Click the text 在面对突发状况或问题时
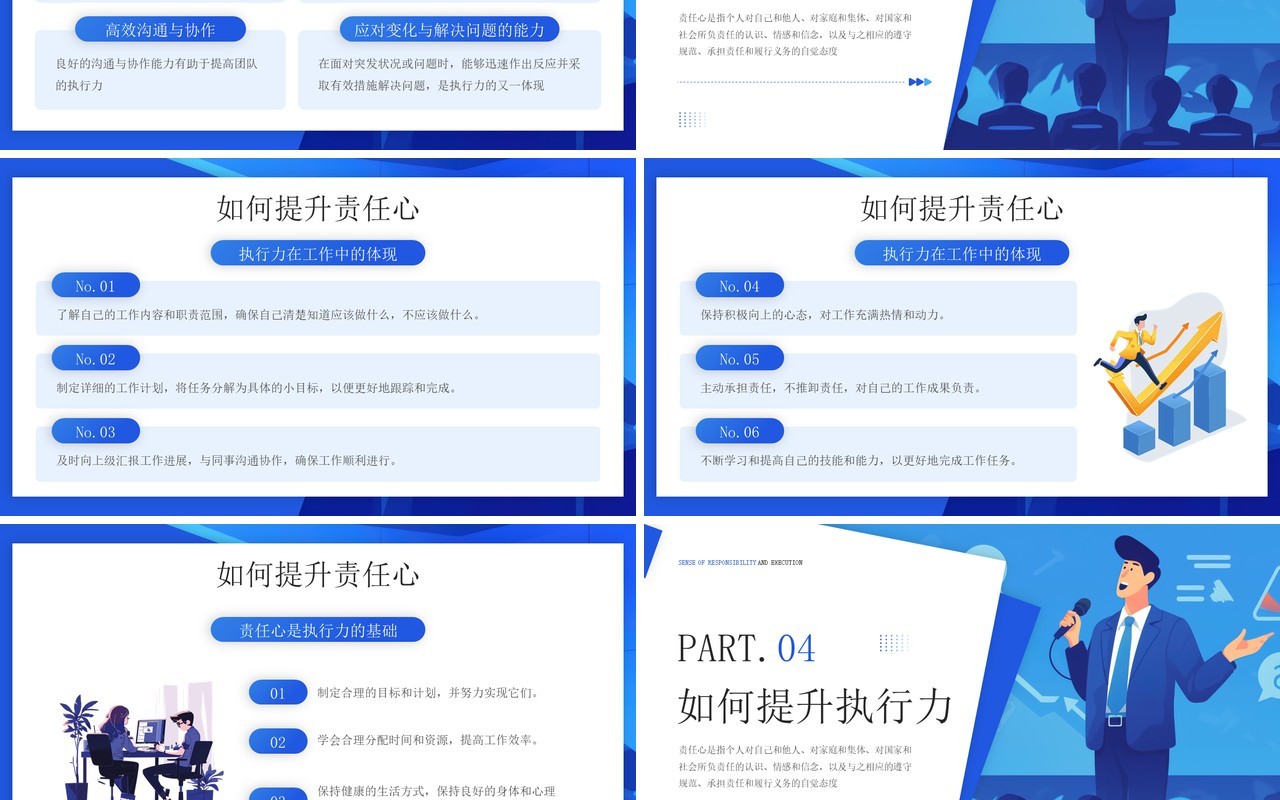This screenshot has width=1280, height=800. pyautogui.click(x=385, y=64)
